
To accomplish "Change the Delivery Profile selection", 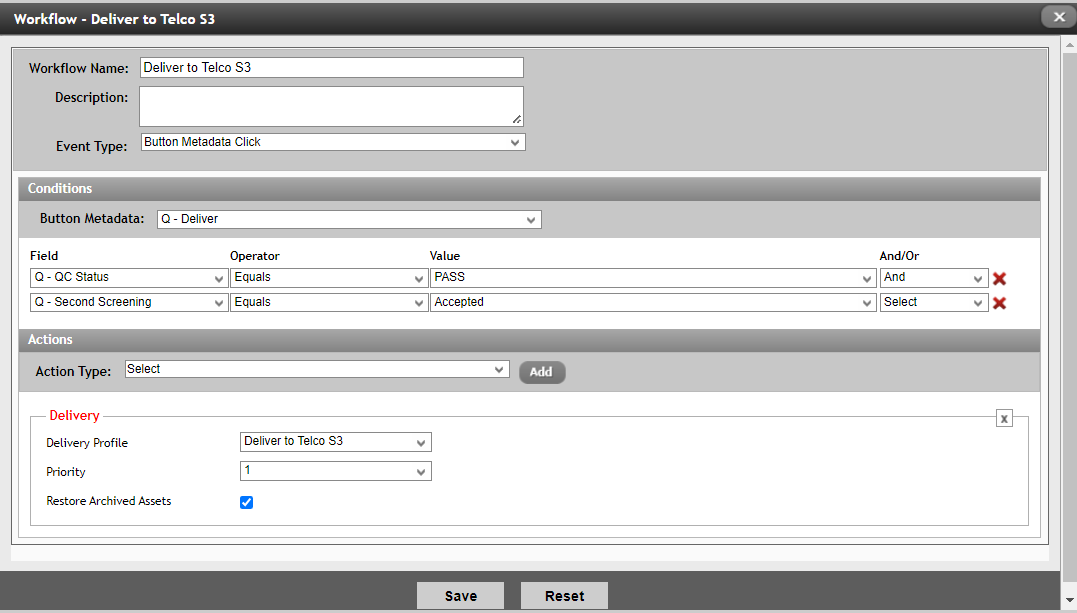I will (x=335, y=442).
